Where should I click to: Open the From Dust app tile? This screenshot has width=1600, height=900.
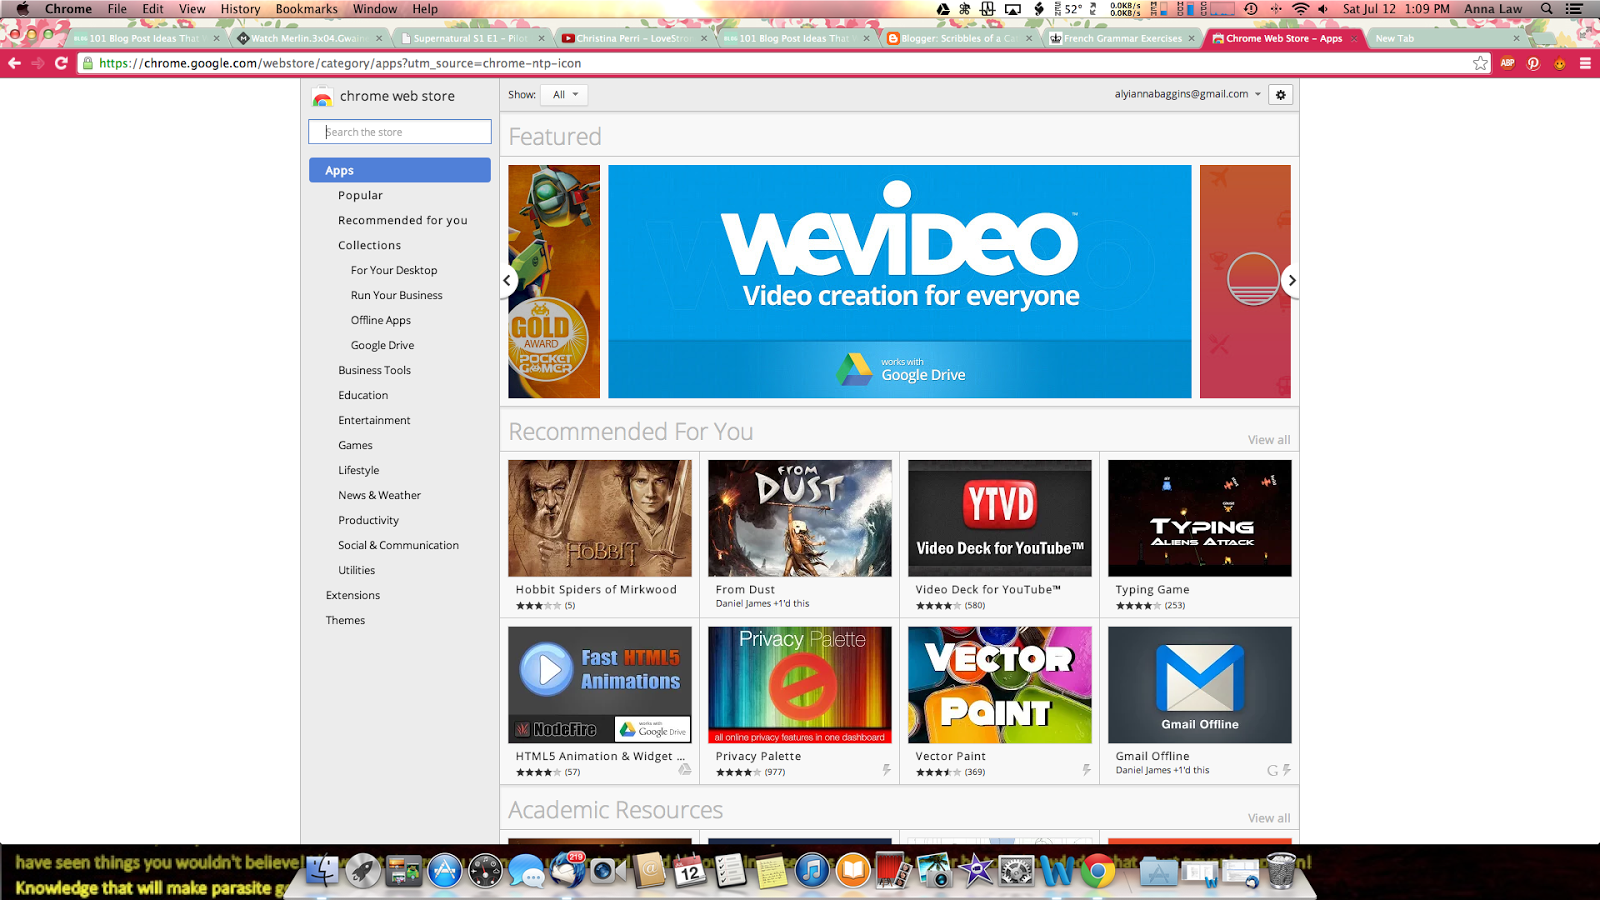click(800, 535)
